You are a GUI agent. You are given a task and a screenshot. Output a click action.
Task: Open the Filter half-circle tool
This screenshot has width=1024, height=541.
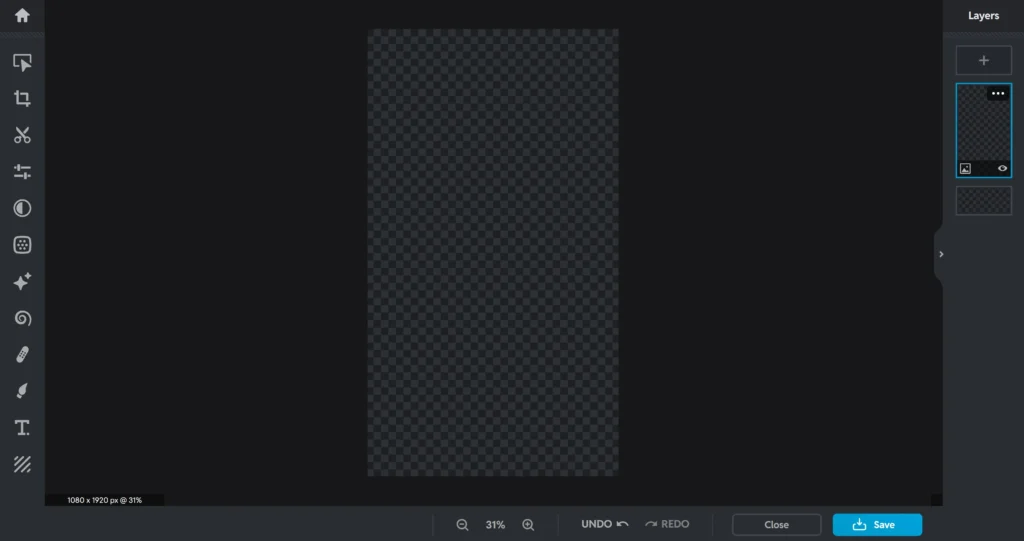tap(22, 208)
